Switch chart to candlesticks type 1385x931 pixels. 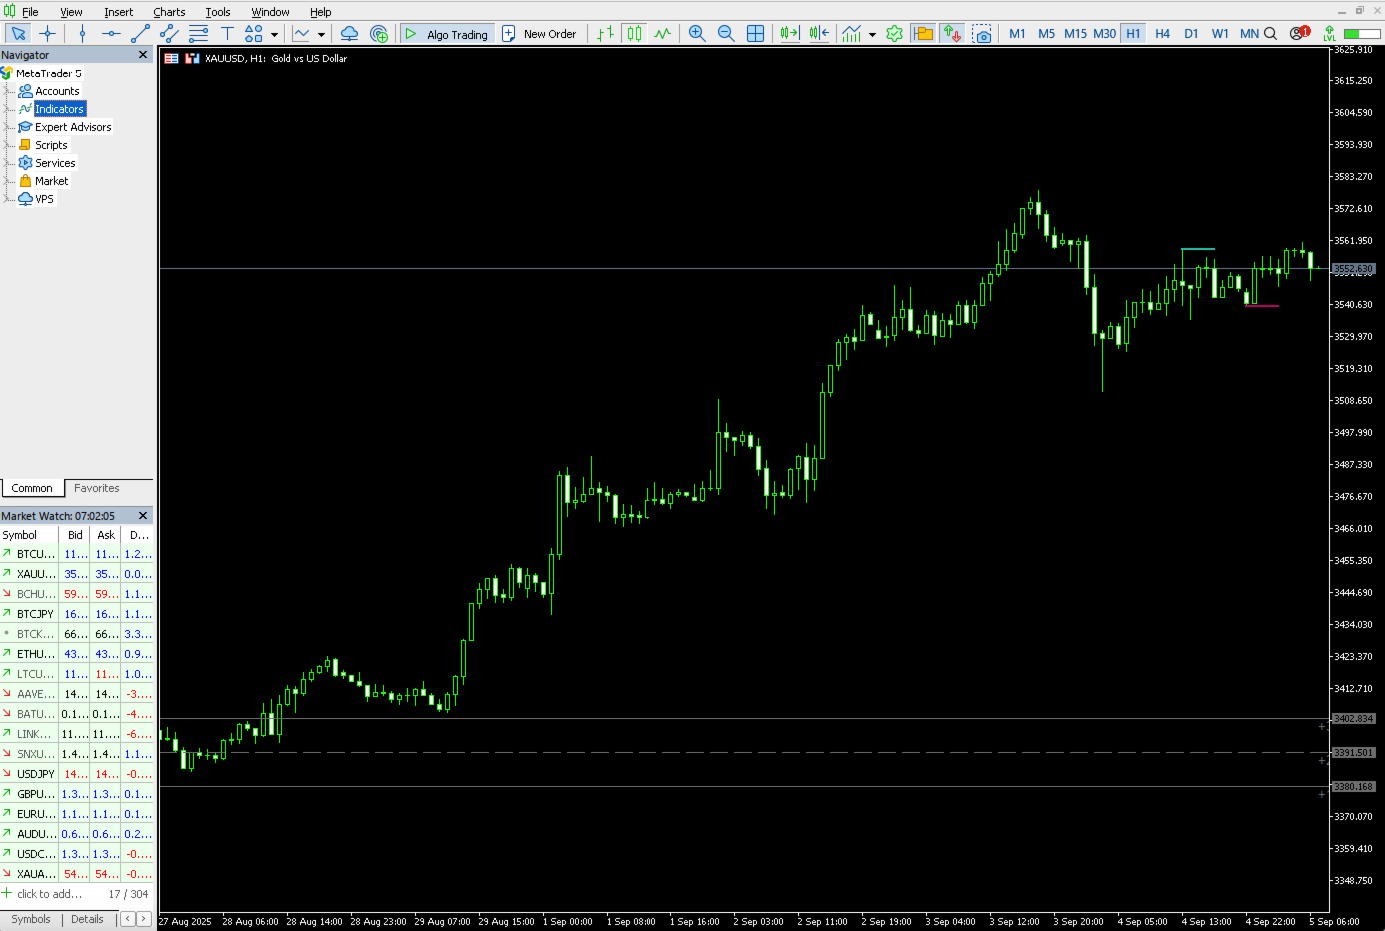[634, 33]
